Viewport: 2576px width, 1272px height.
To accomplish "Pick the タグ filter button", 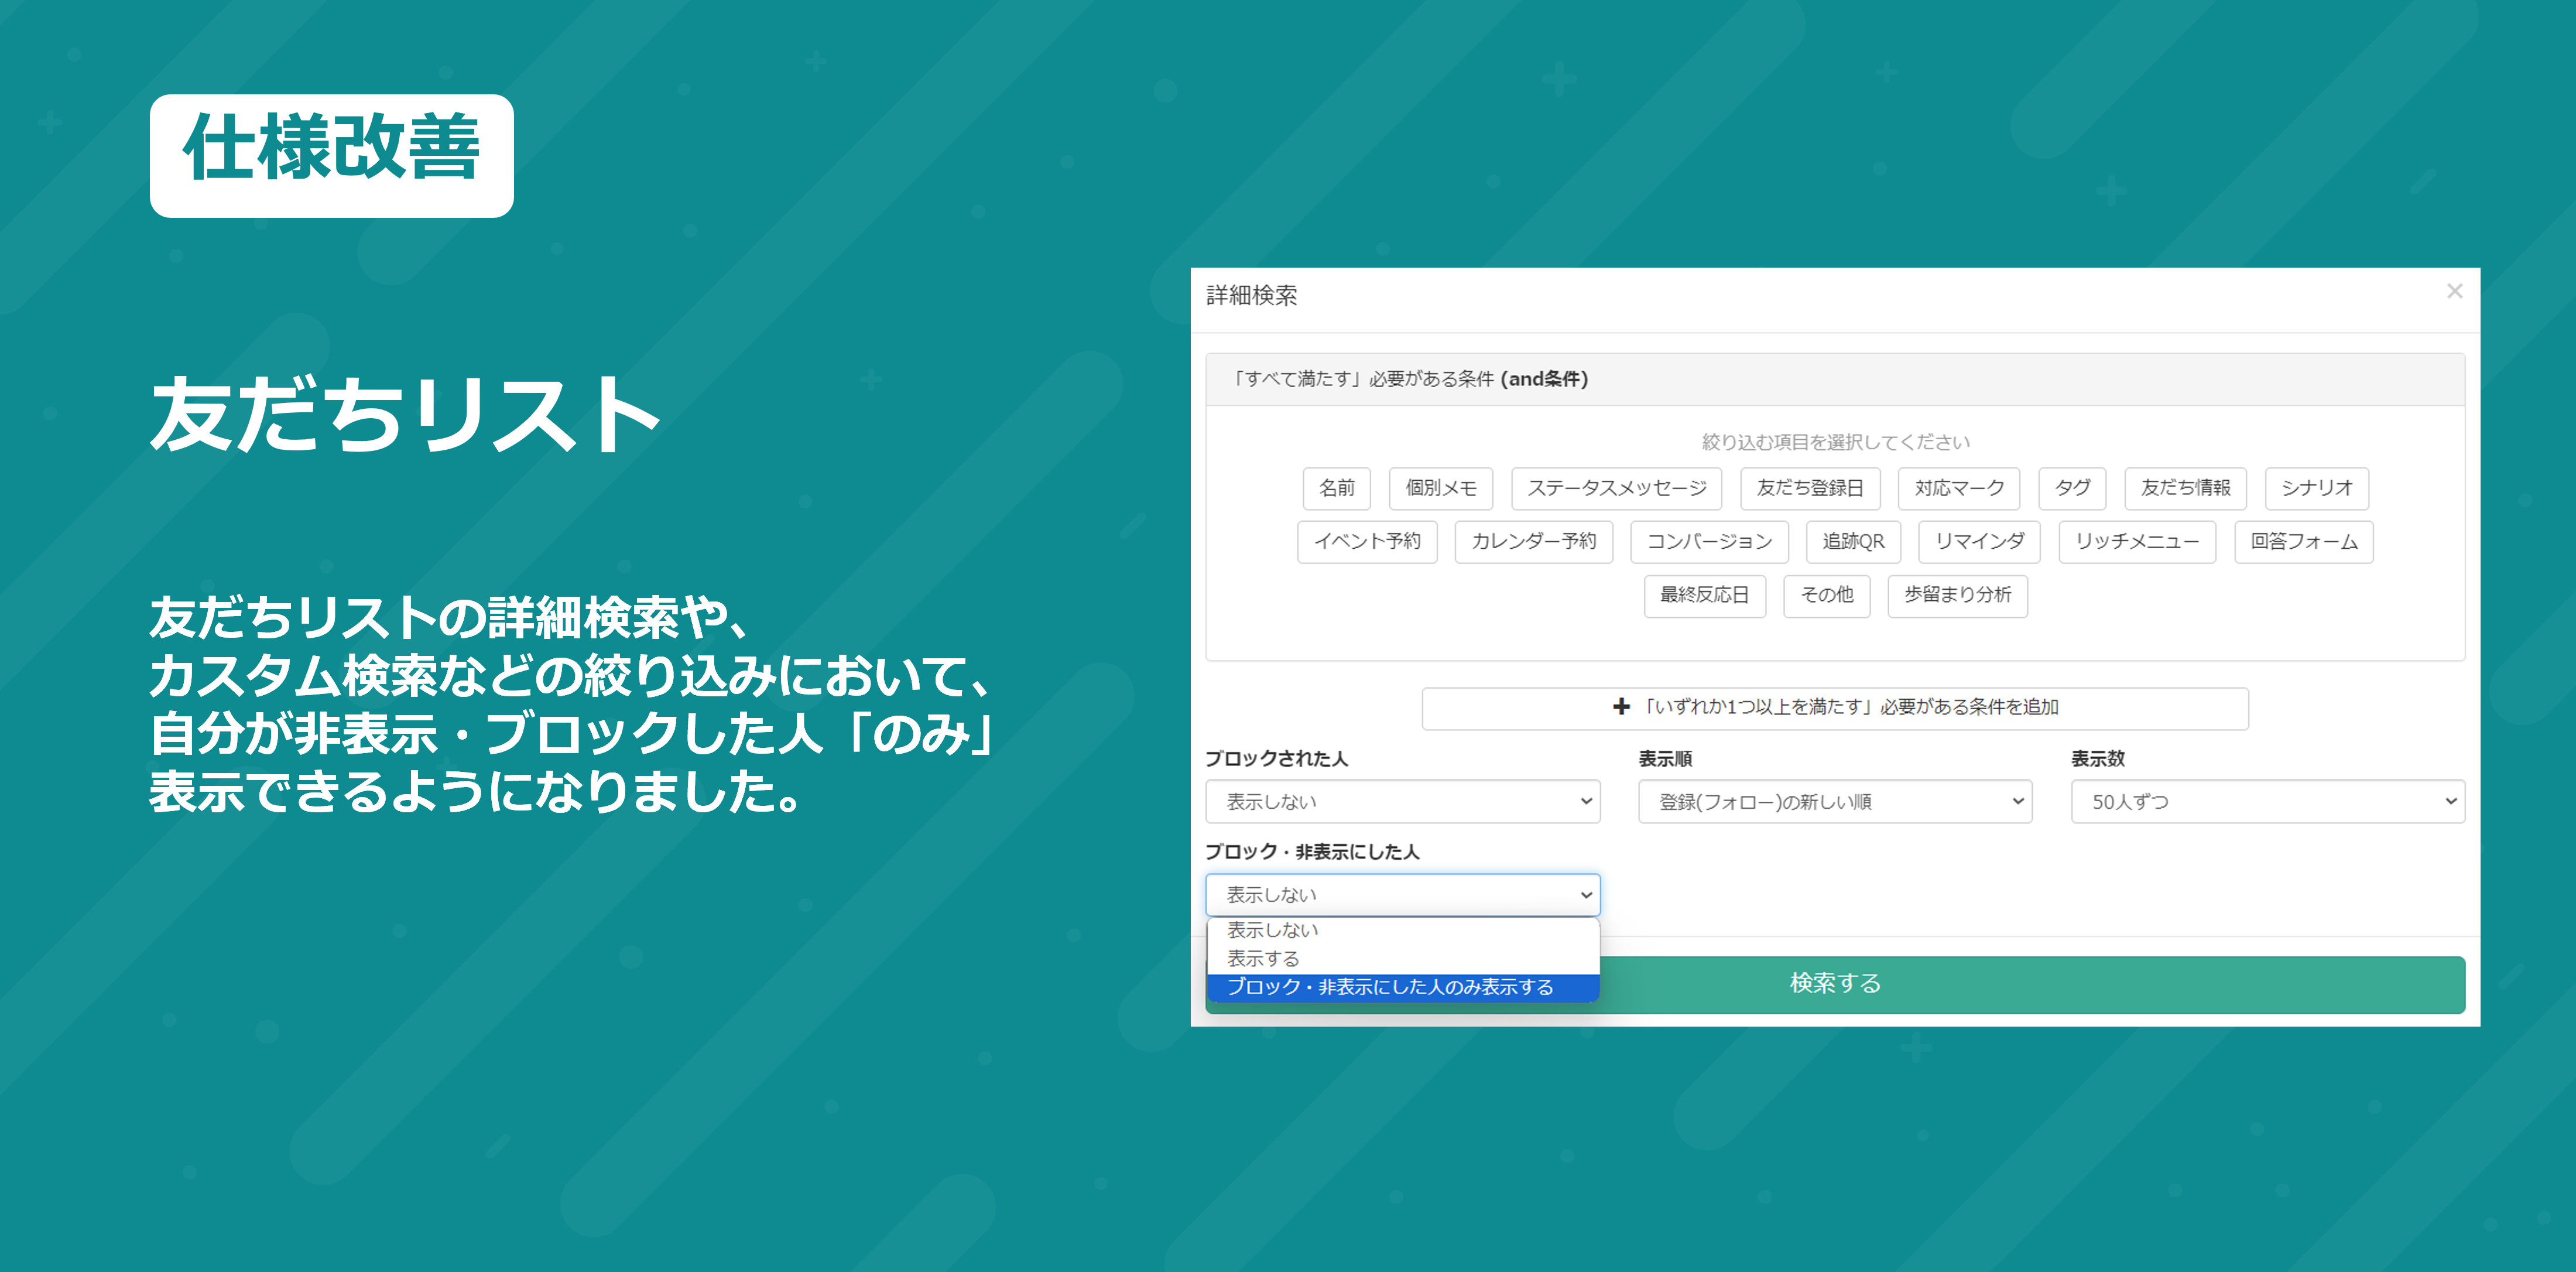I will pos(2072,488).
